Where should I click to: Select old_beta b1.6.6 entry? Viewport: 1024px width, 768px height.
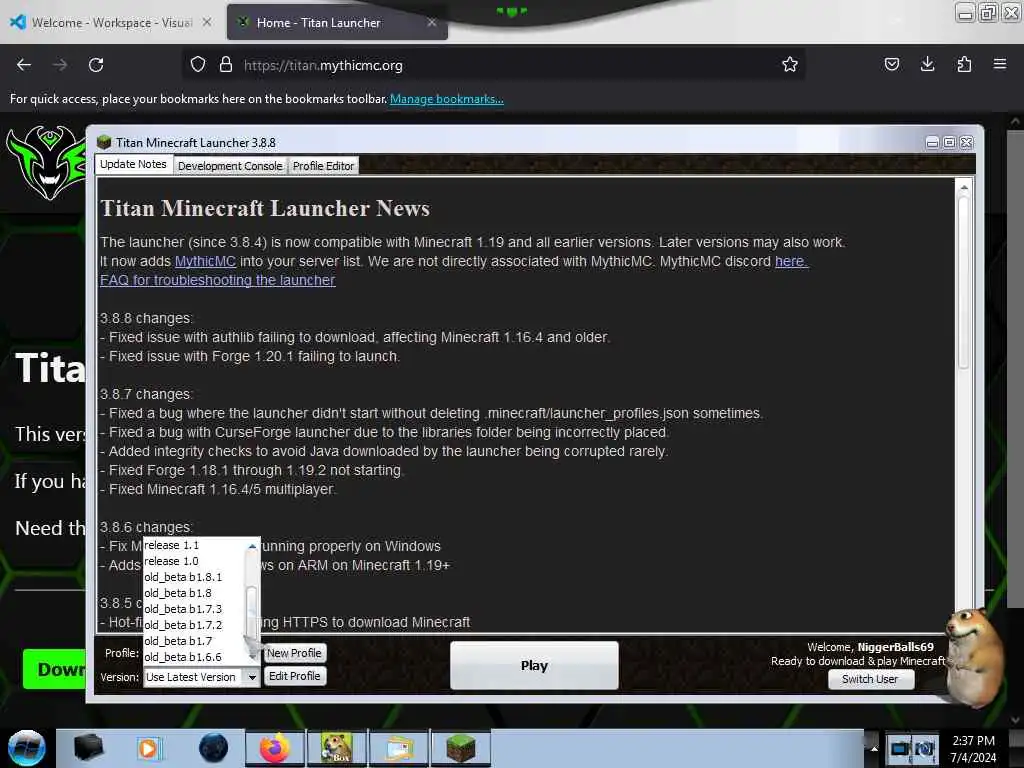(x=193, y=657)
